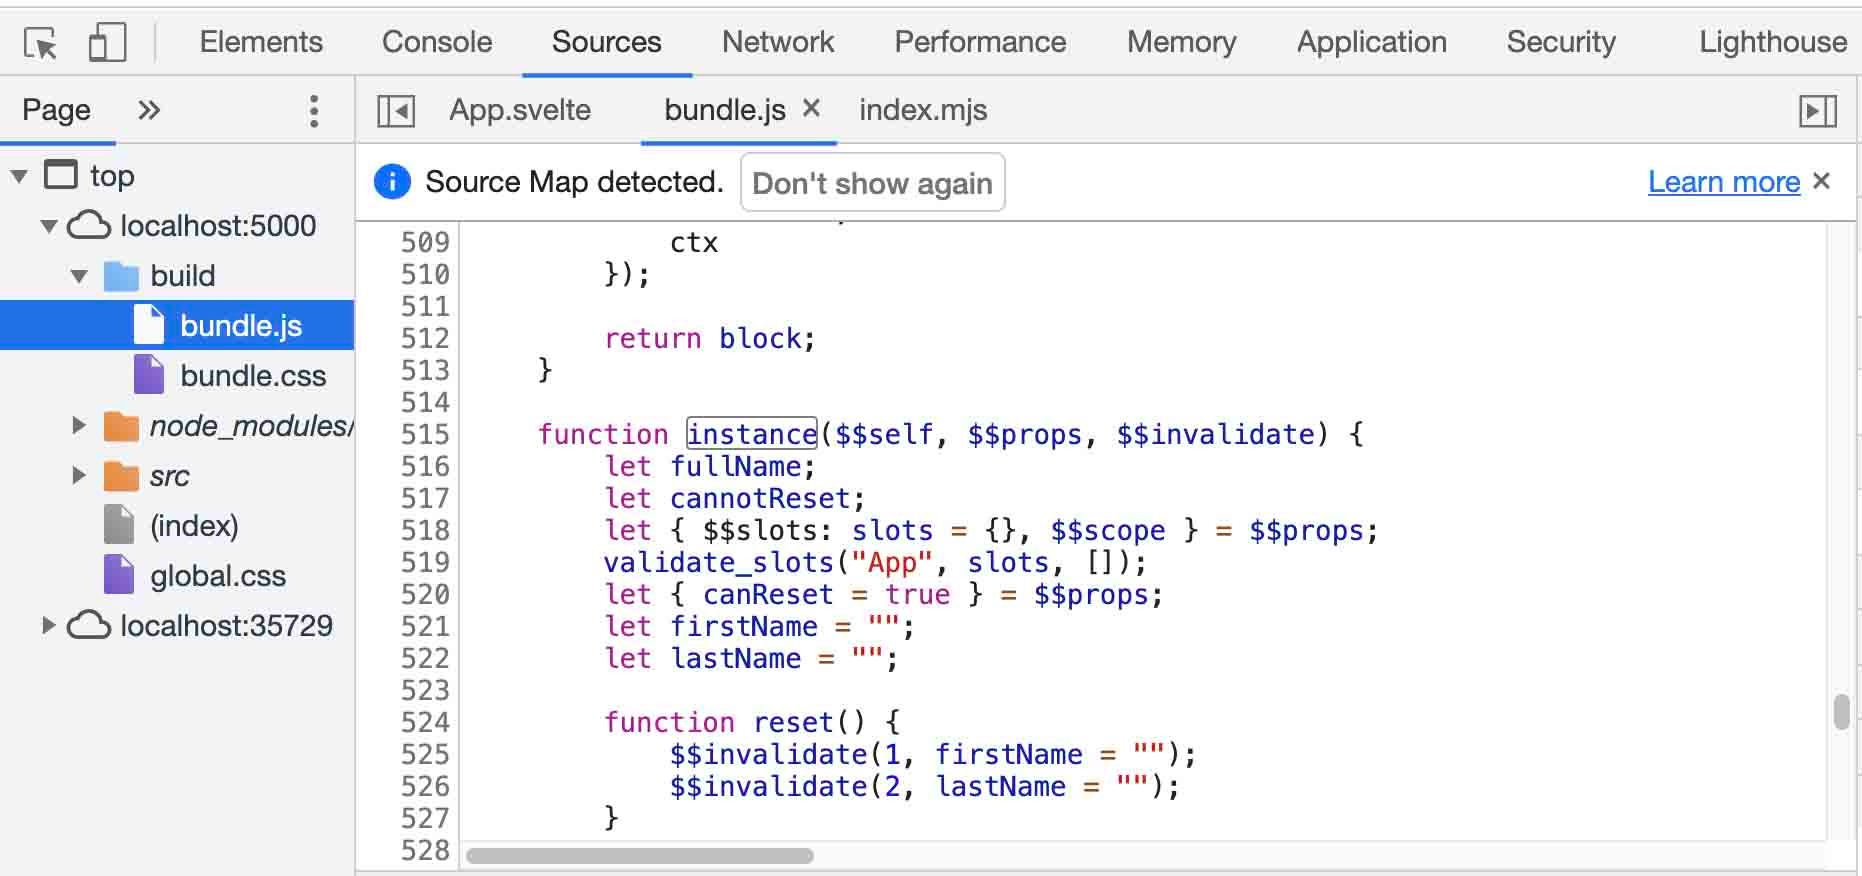This screenshot has height=876, width=1862.
Task: Switch to the Network panel tab
Action: tap(777, 42)
